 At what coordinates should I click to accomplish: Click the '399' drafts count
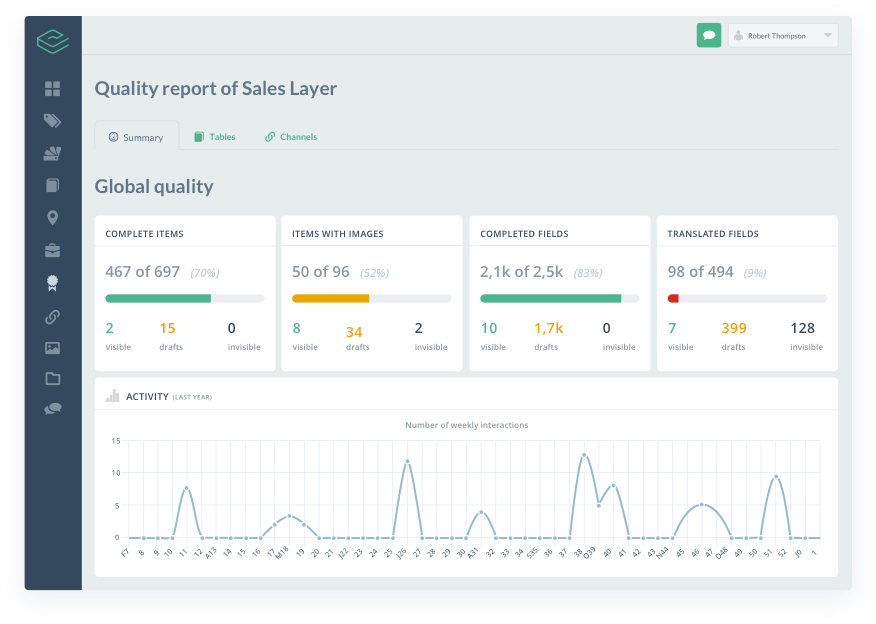734,328
